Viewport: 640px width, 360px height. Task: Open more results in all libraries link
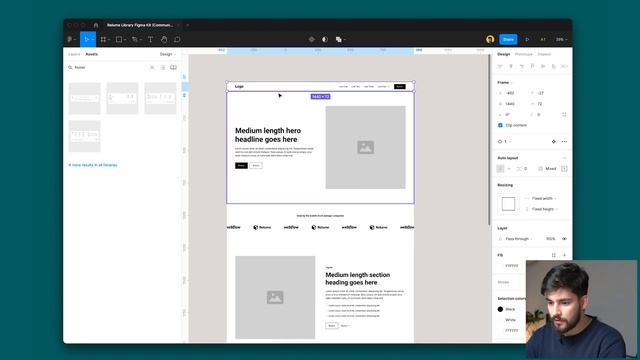(93, 165)
